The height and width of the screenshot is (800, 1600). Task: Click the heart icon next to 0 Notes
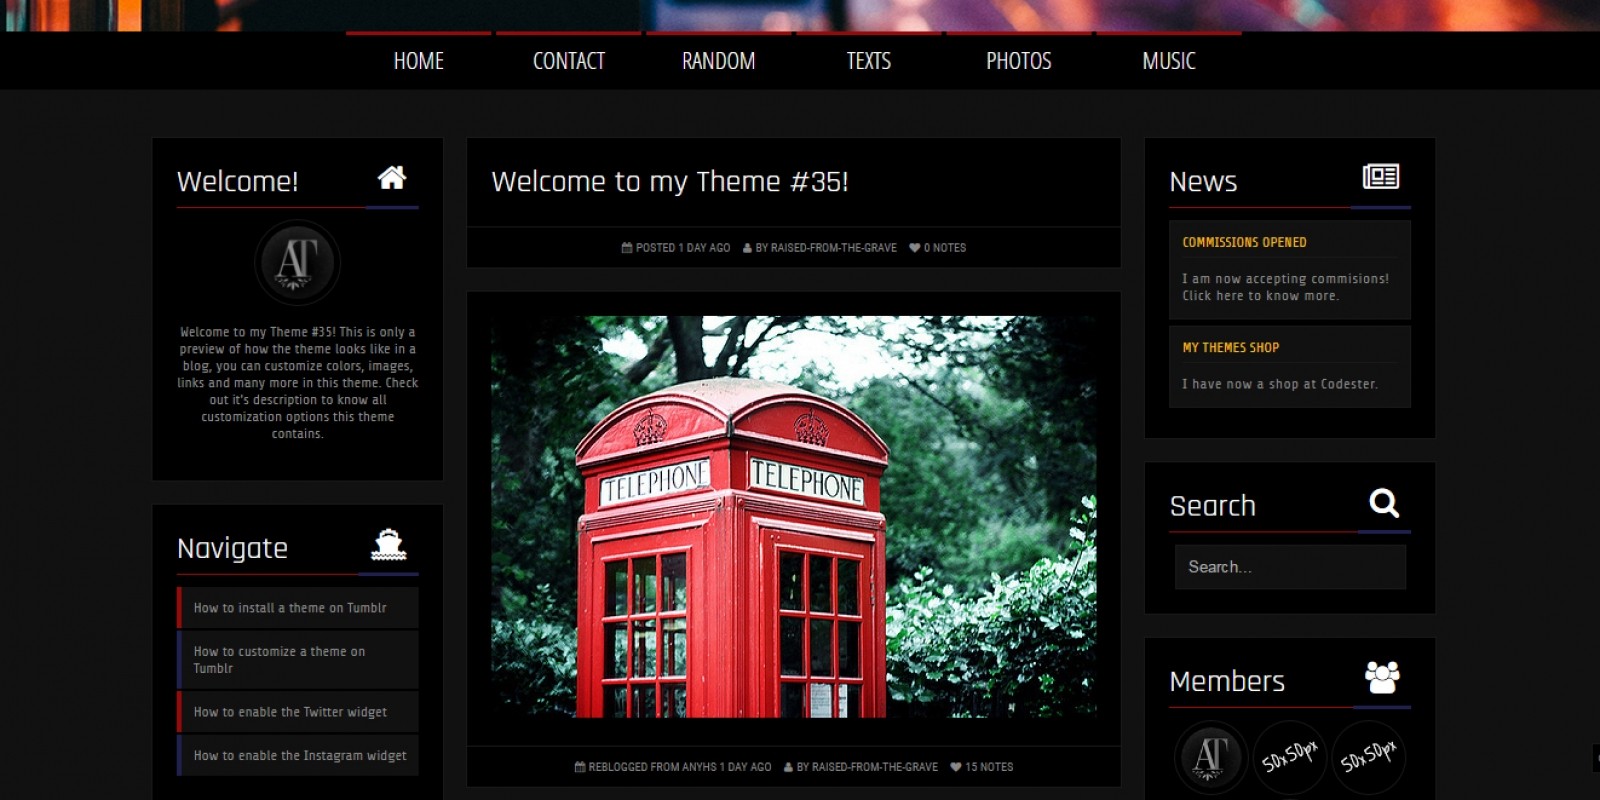pyautogui.click(x=914, y=248)
